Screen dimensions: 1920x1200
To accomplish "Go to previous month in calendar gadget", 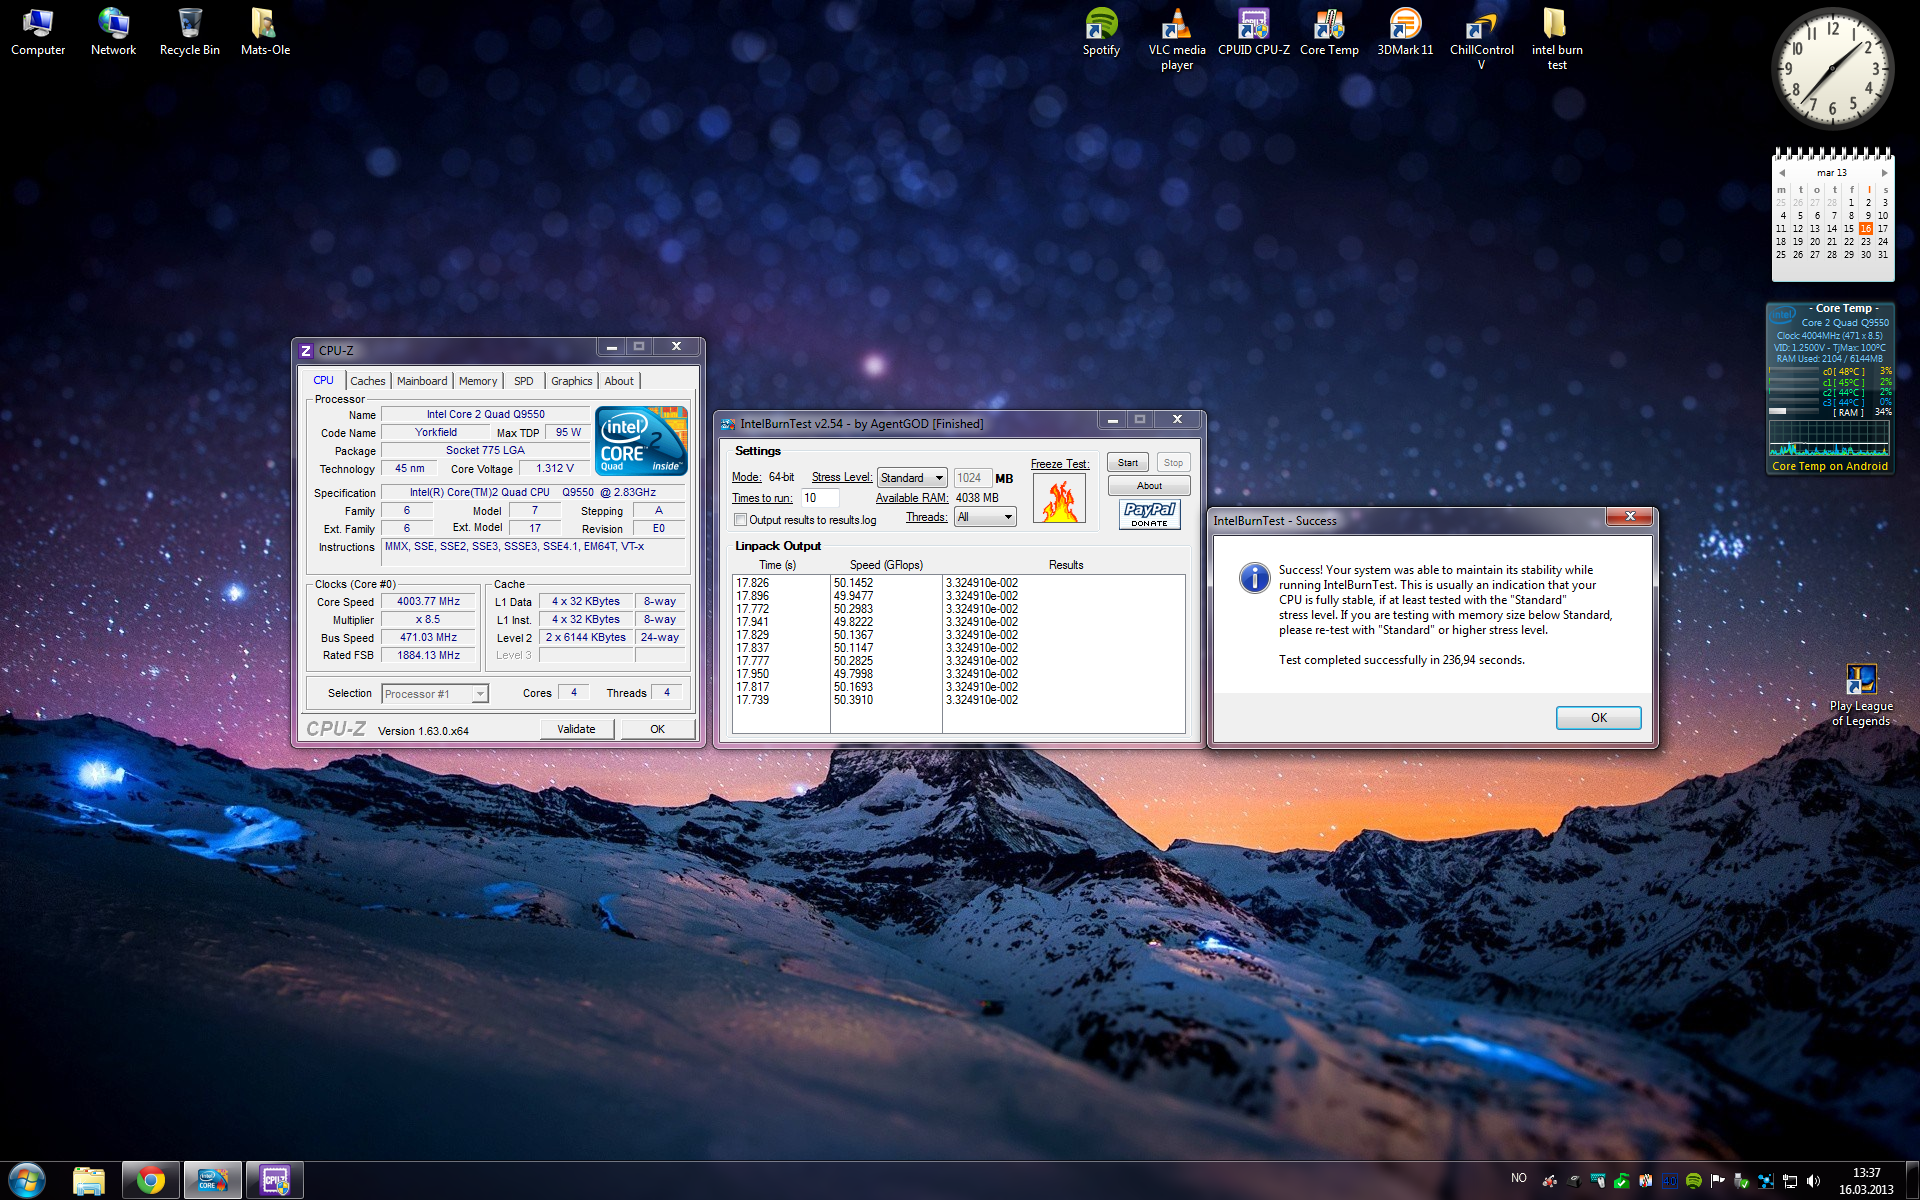I will tap(1782, 173).
